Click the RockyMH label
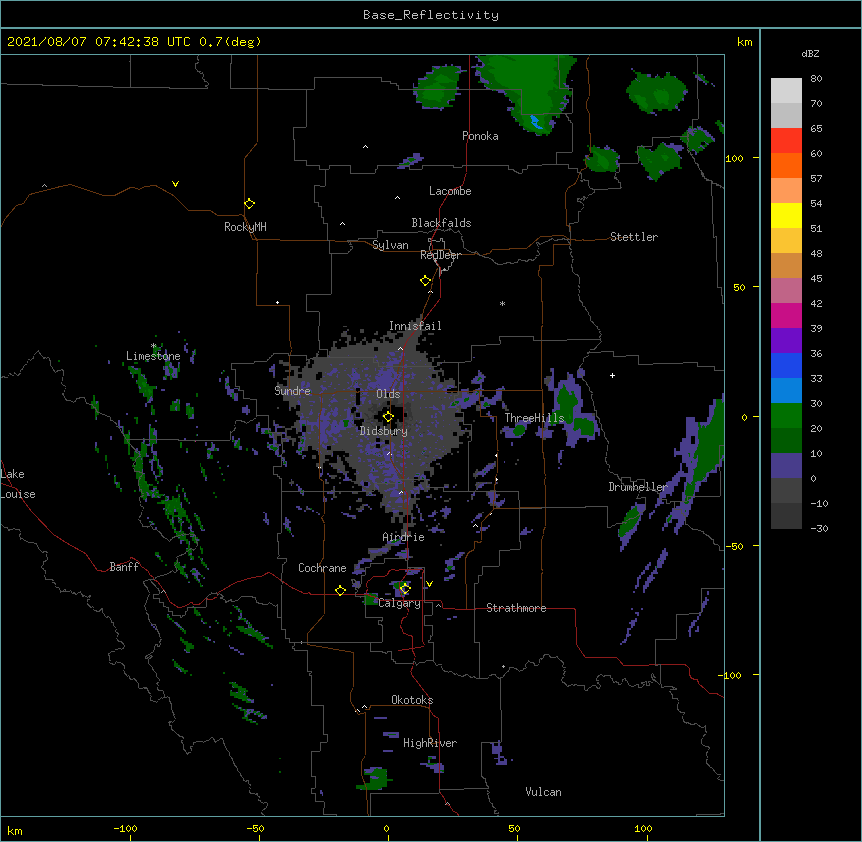Image resolution: width=862 pixels, height=842 pixels. tap(245, 227)
